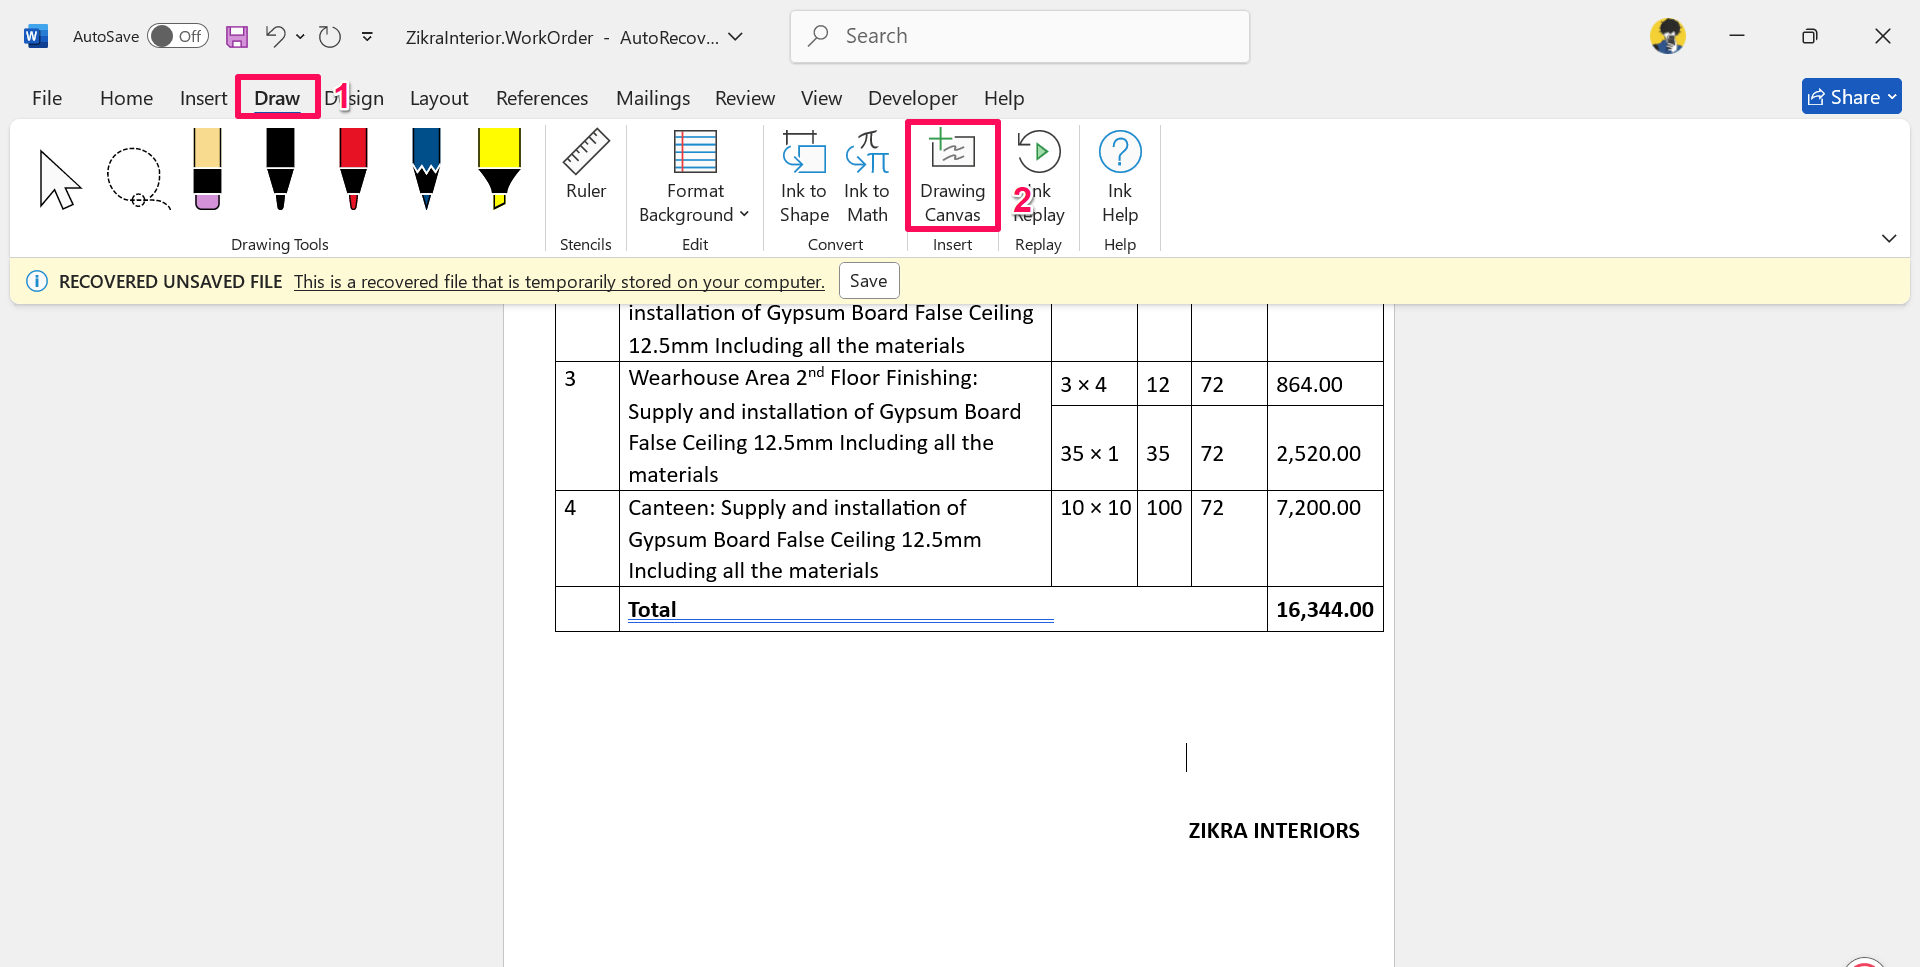Open the user account profile picture
This screenshot has width=1920, height=967.
click(1668, 37)
